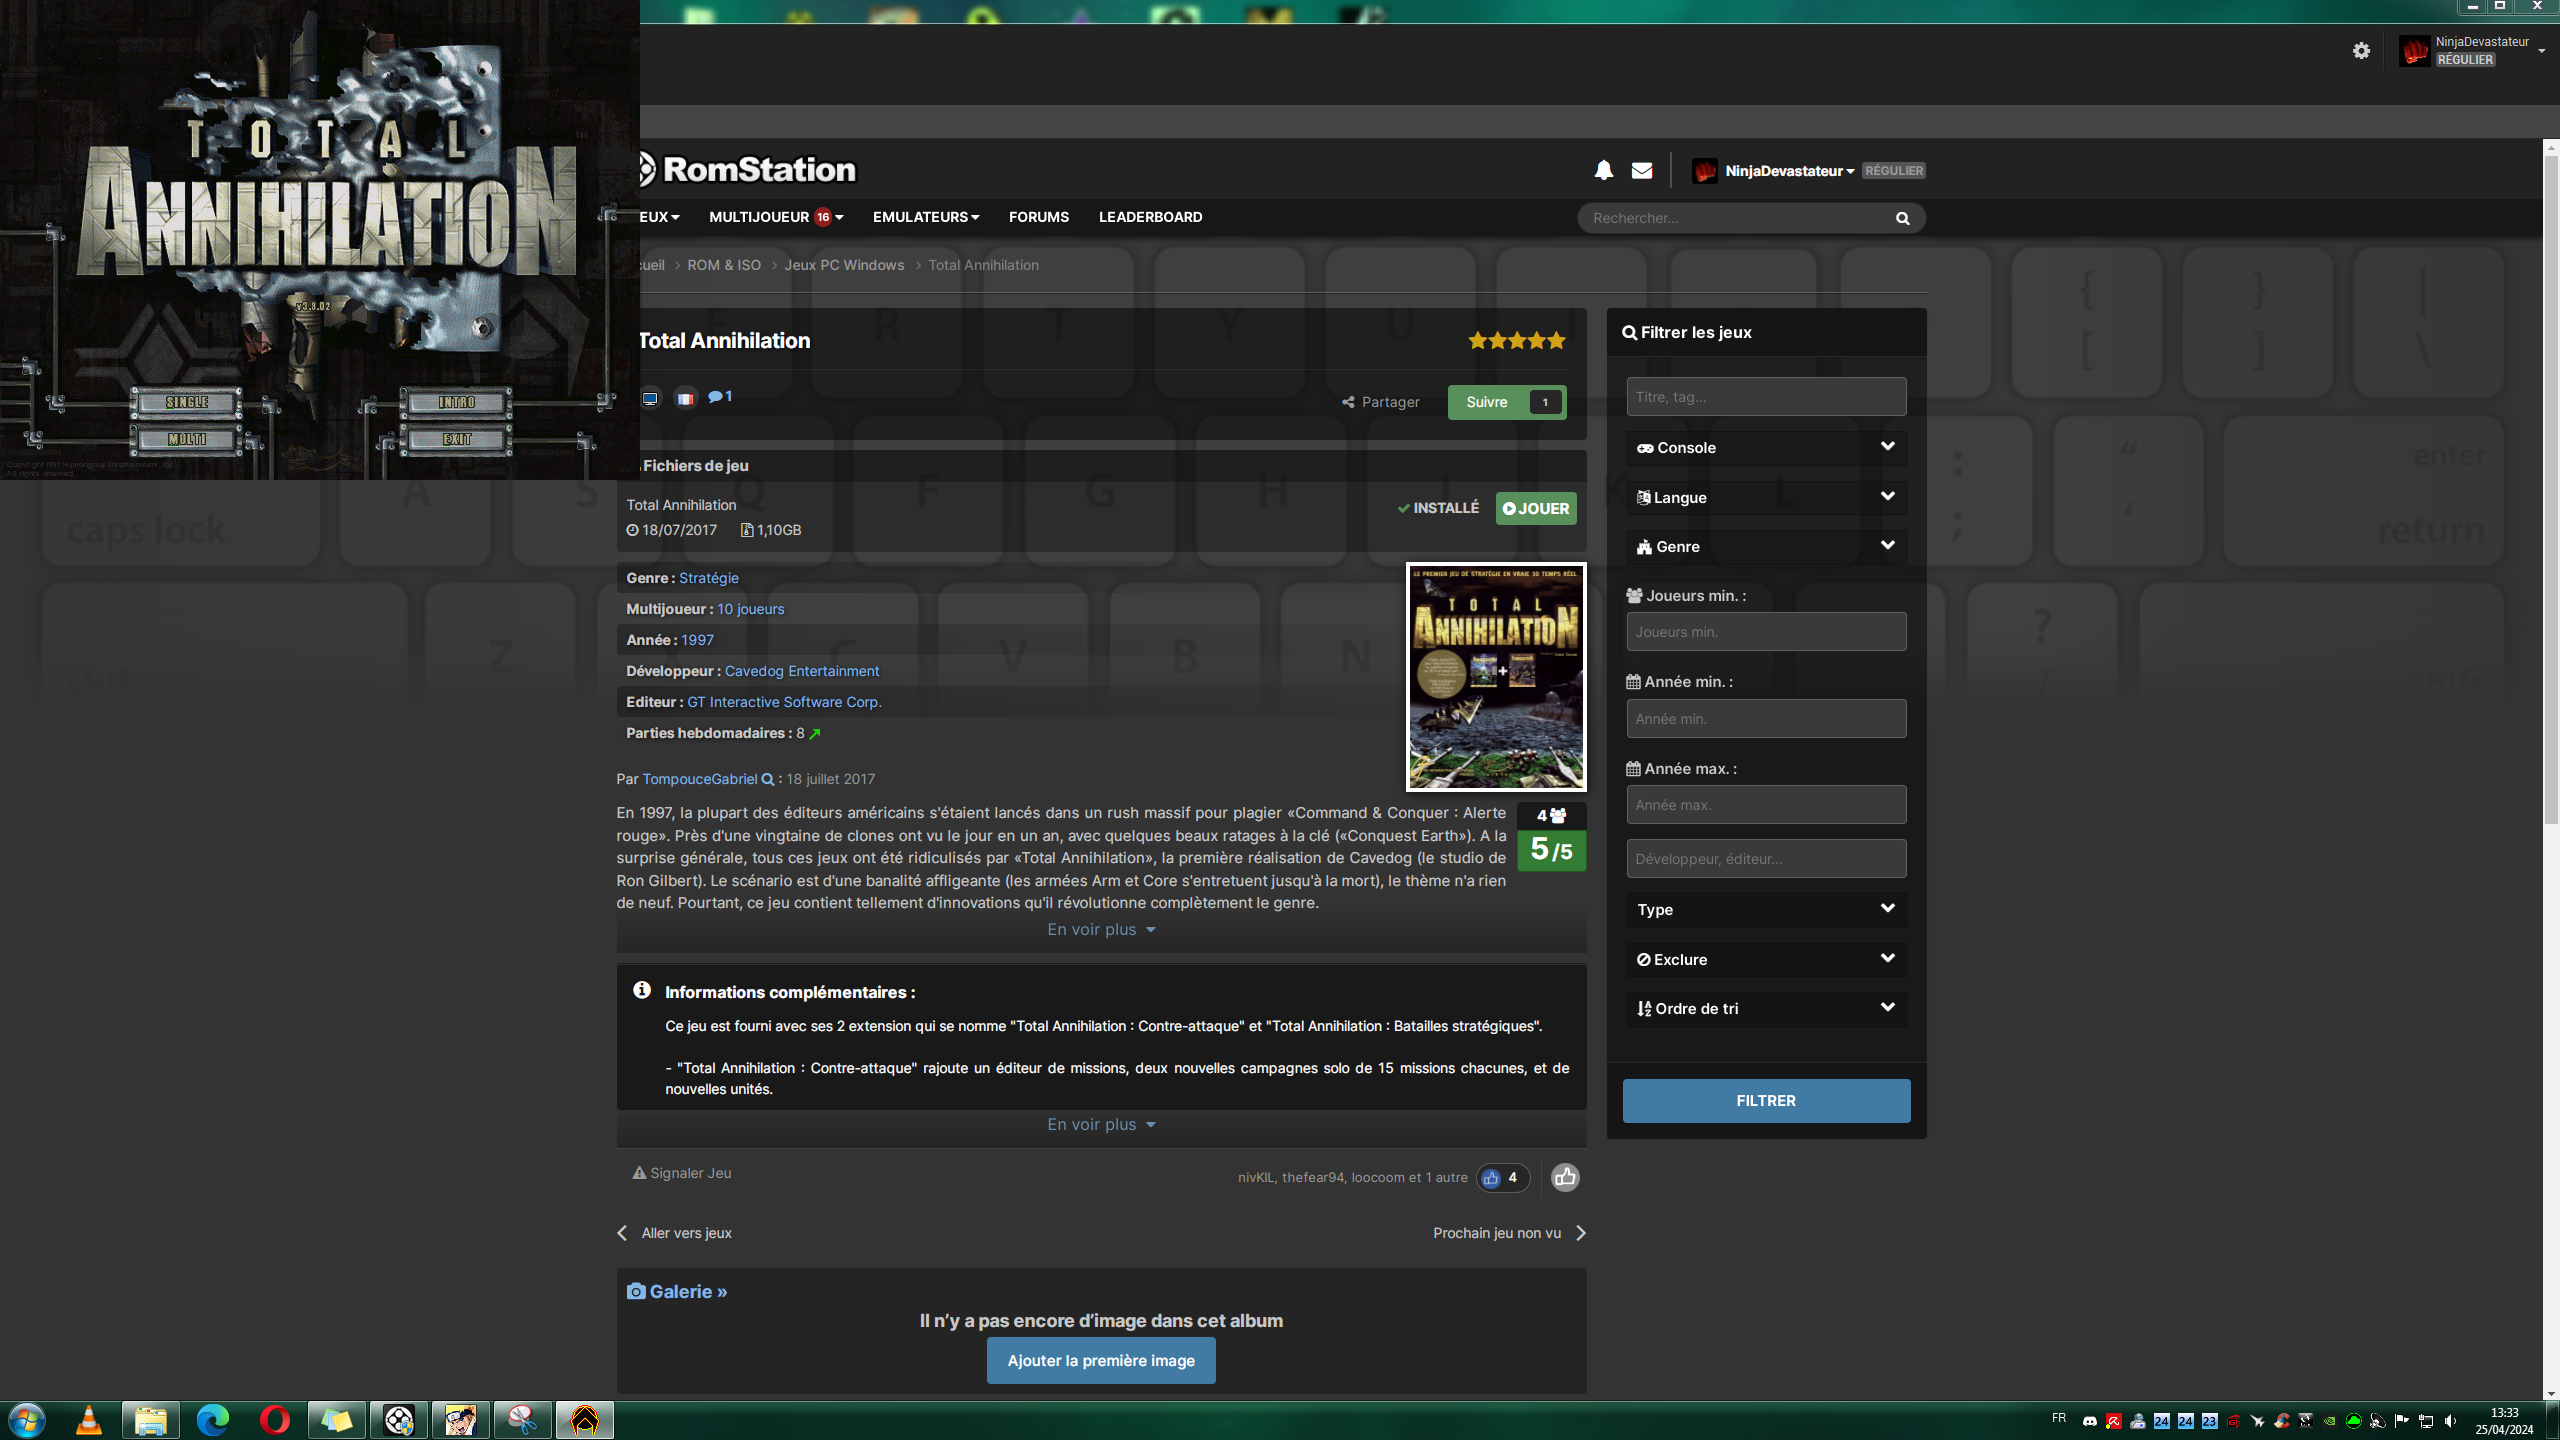Expand the Type filter dropdown
This screenshot has height=1440, width=2560.
tap(1766, 910)
